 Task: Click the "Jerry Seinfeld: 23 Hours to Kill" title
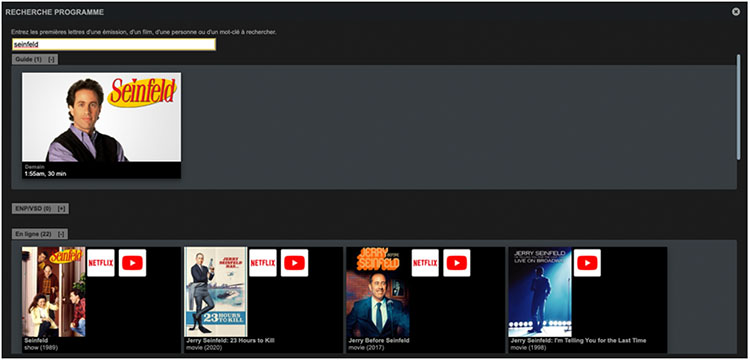click(231, 340)
